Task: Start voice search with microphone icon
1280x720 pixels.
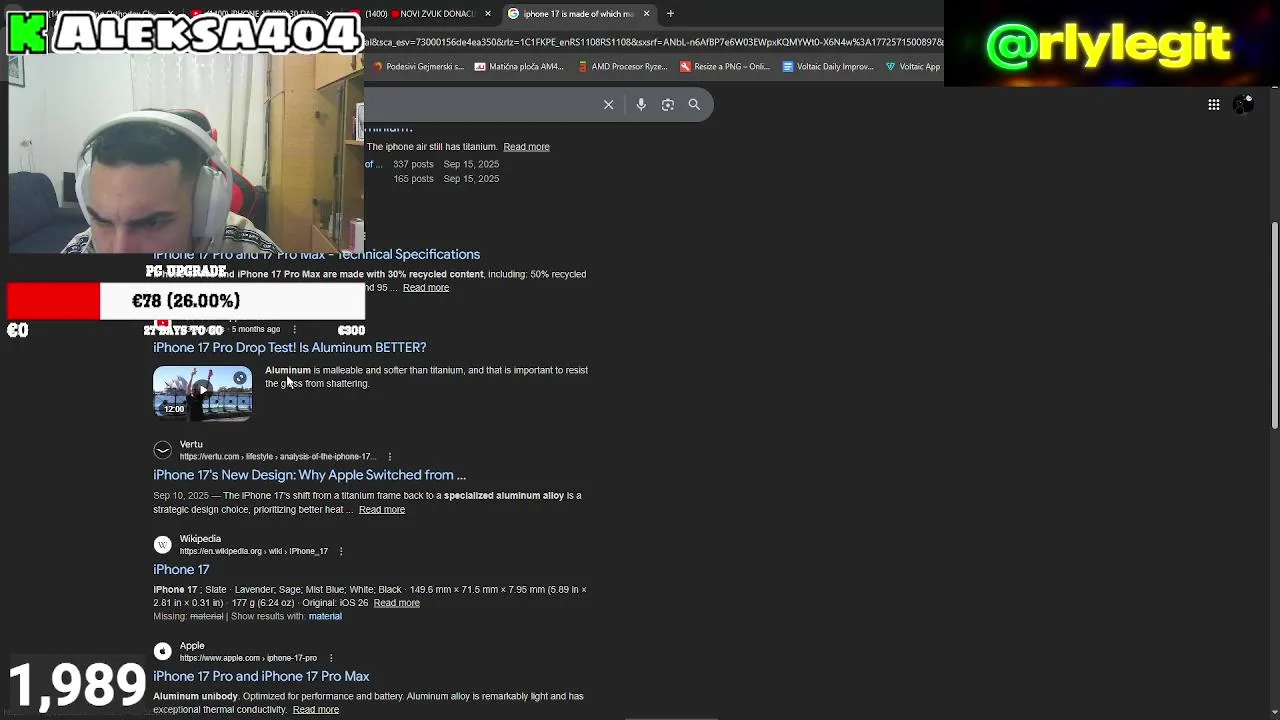Action: click(x=641, y=104)
